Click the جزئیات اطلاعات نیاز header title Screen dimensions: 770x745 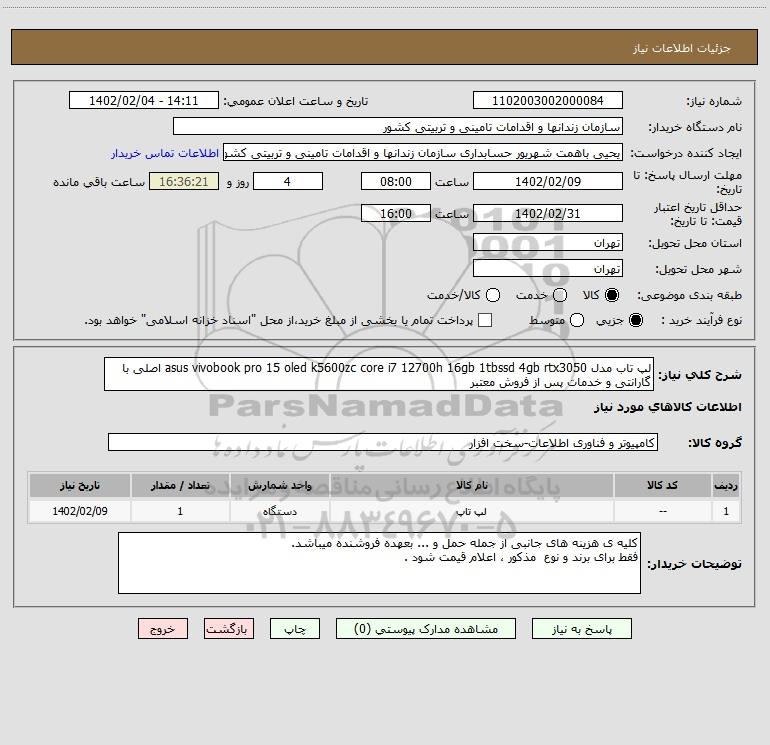click(x=682, y=48)
